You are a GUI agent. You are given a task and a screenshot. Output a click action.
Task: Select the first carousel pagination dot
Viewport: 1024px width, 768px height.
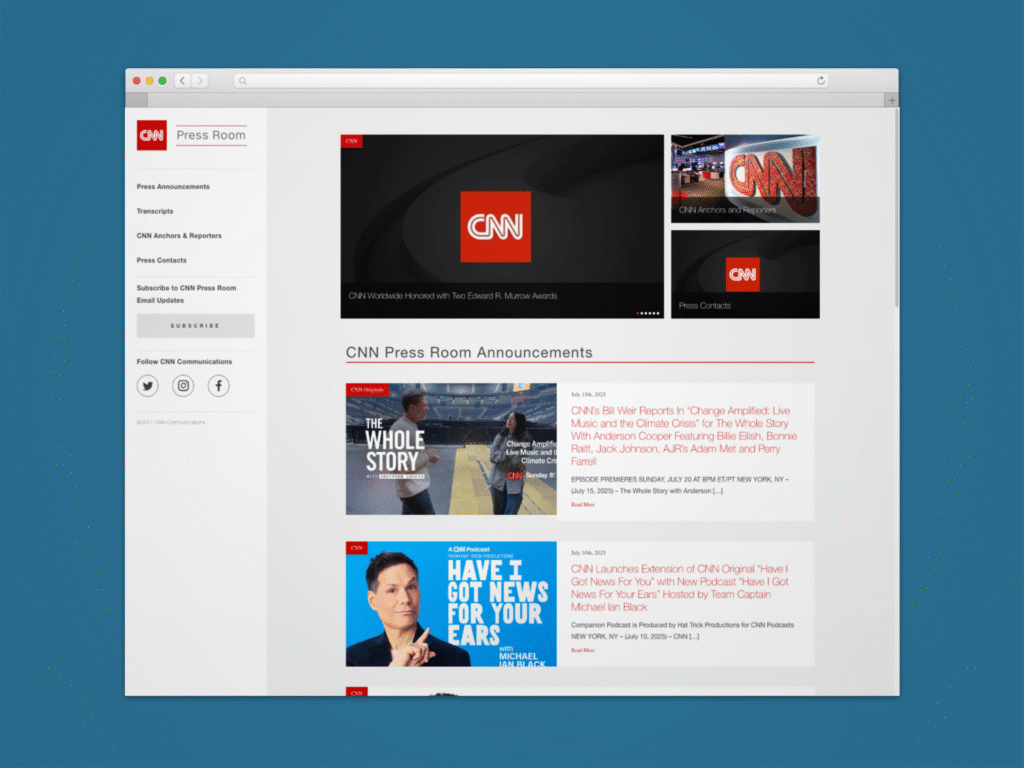click(x=638, y=313)
